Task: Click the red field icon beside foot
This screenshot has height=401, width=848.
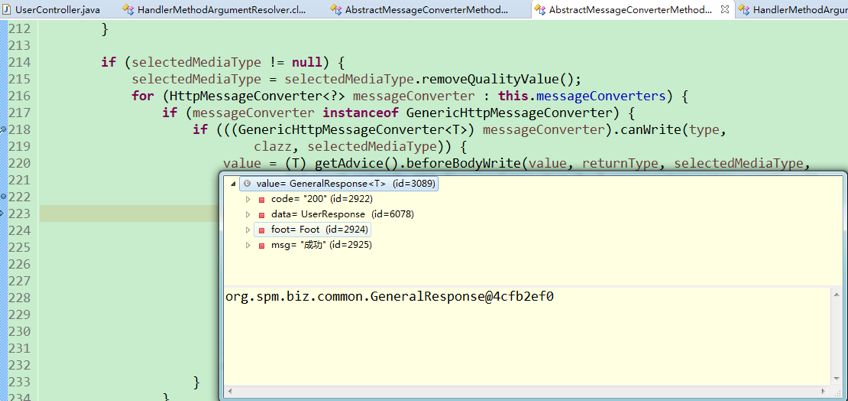Action: [262, 230]
